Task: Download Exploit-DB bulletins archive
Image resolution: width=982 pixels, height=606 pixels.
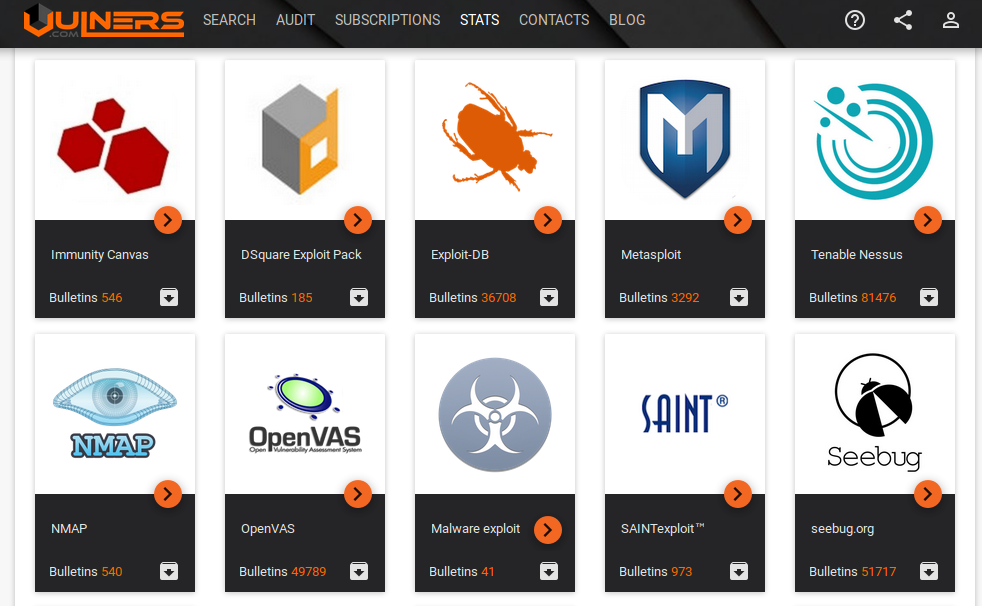Action: pos(549,297)
